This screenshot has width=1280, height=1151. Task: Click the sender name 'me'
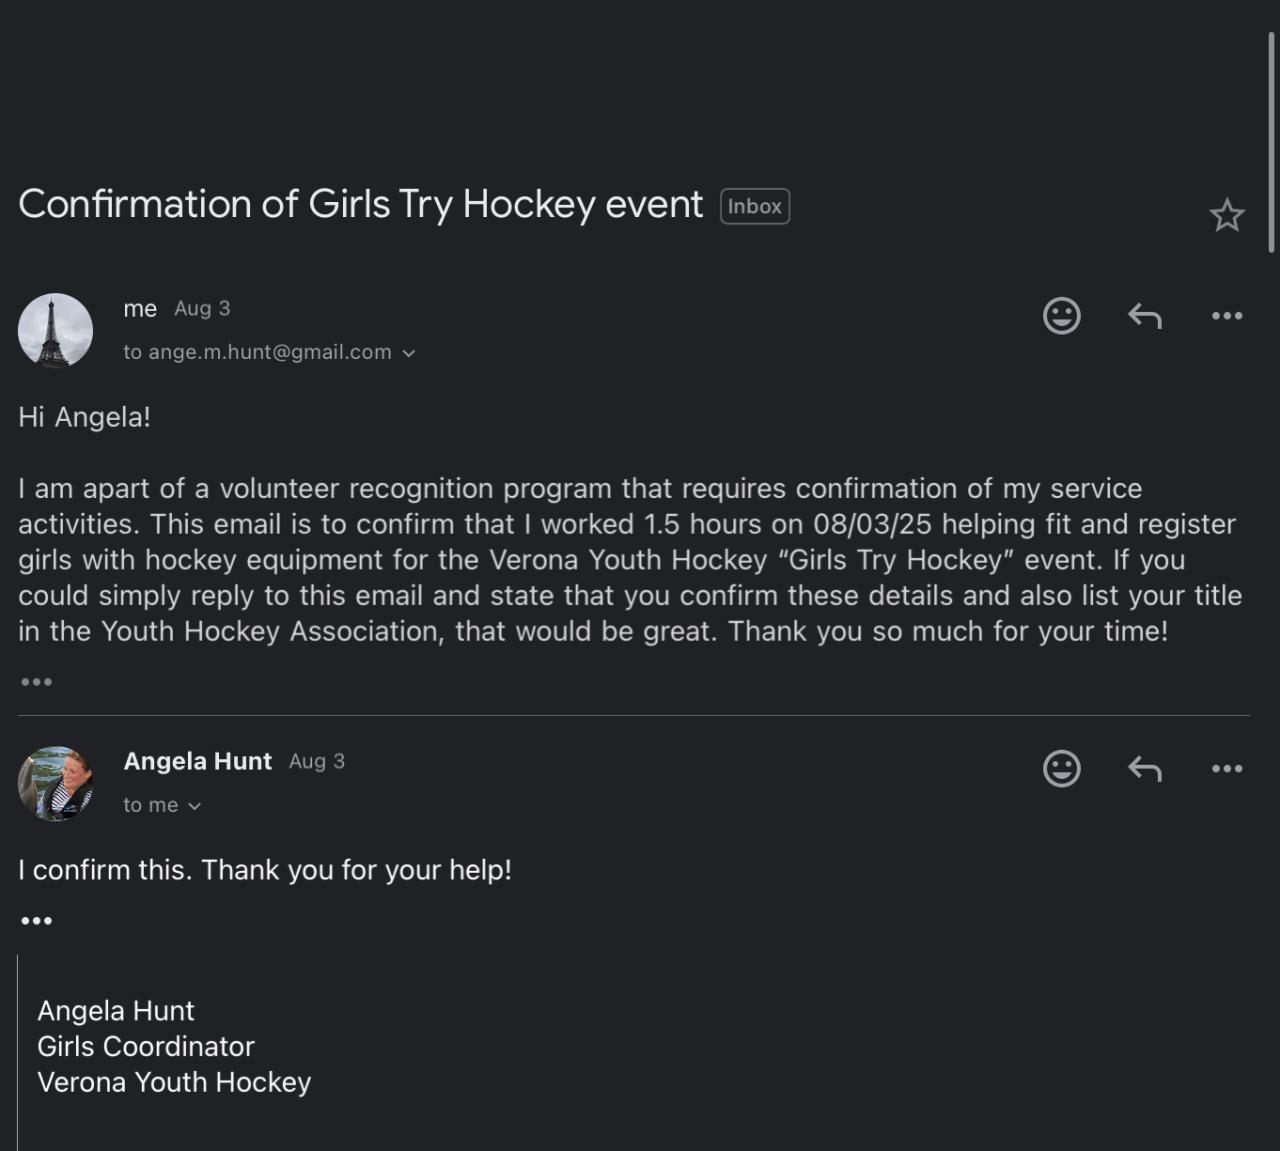tap(140, 309)
